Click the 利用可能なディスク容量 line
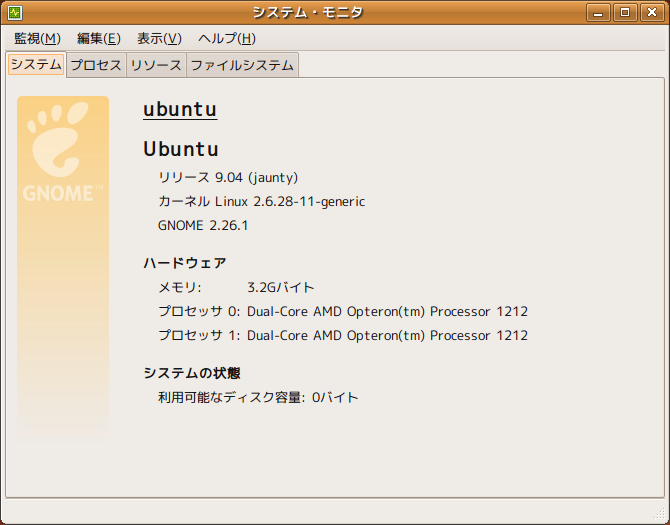 click(x=258, y=397)
